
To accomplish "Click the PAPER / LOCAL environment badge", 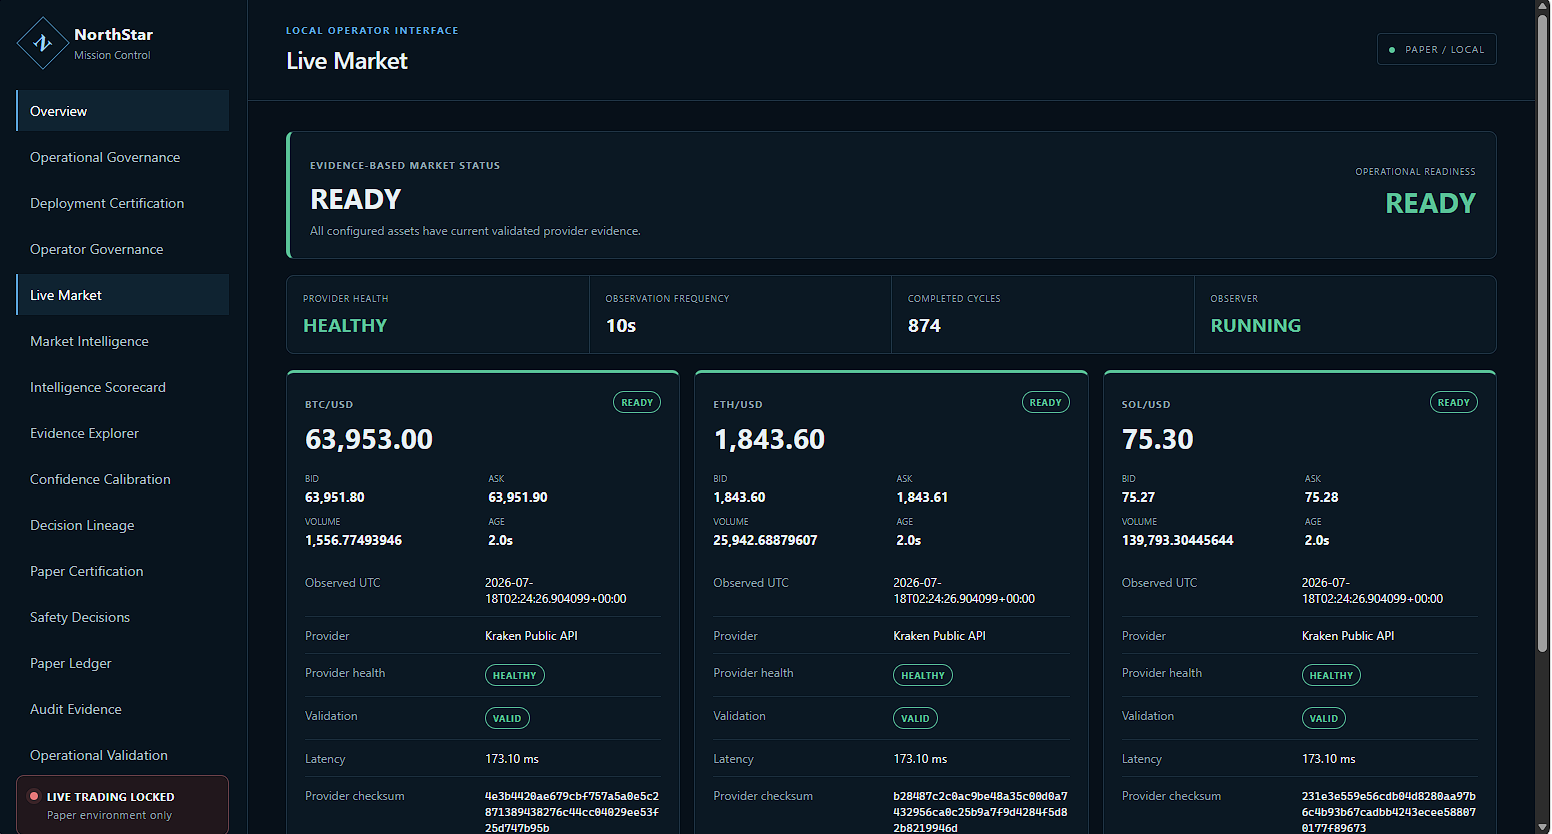I will (x=1436, y=50).
